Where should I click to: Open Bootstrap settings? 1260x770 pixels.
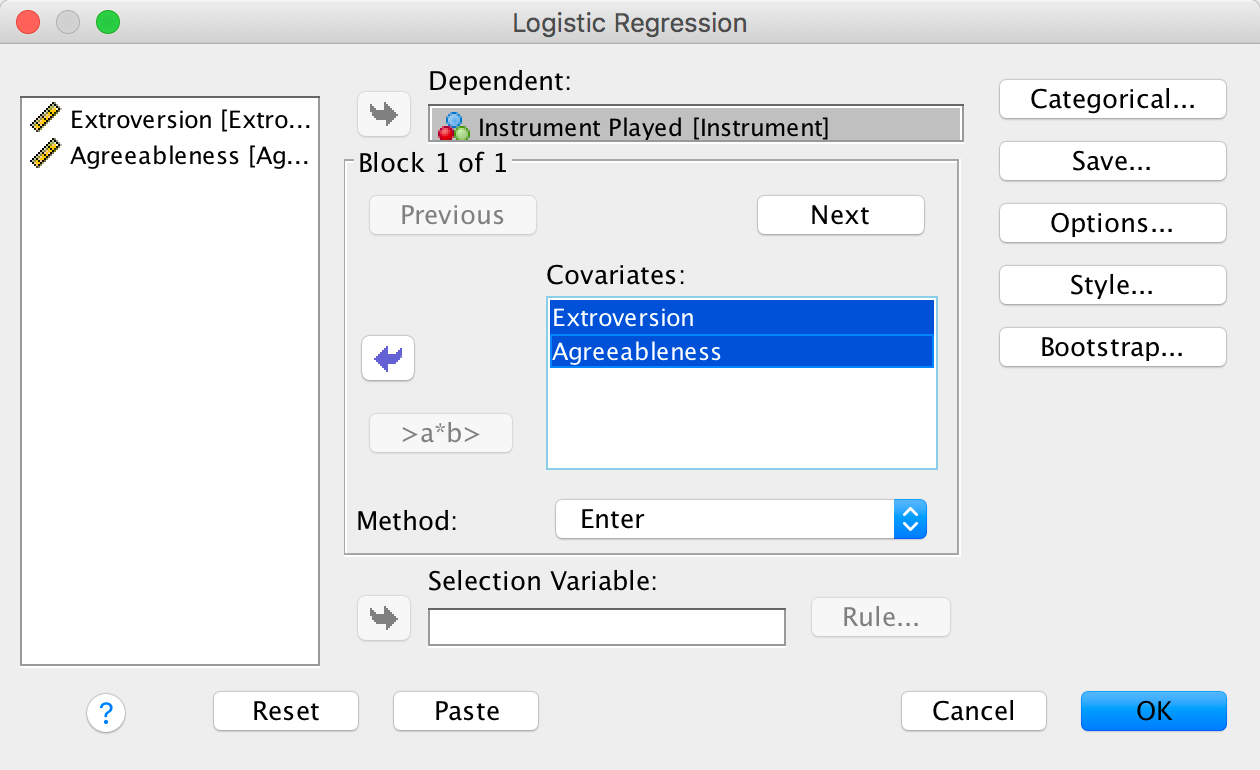pyautogui.click(x=1112, y=348)
